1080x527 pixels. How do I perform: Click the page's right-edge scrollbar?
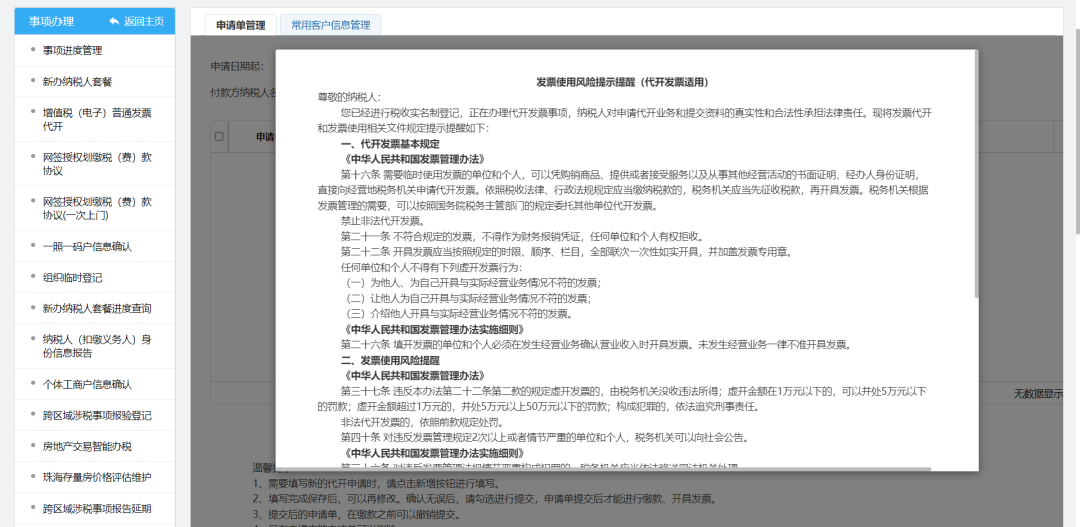[1077, 132]
